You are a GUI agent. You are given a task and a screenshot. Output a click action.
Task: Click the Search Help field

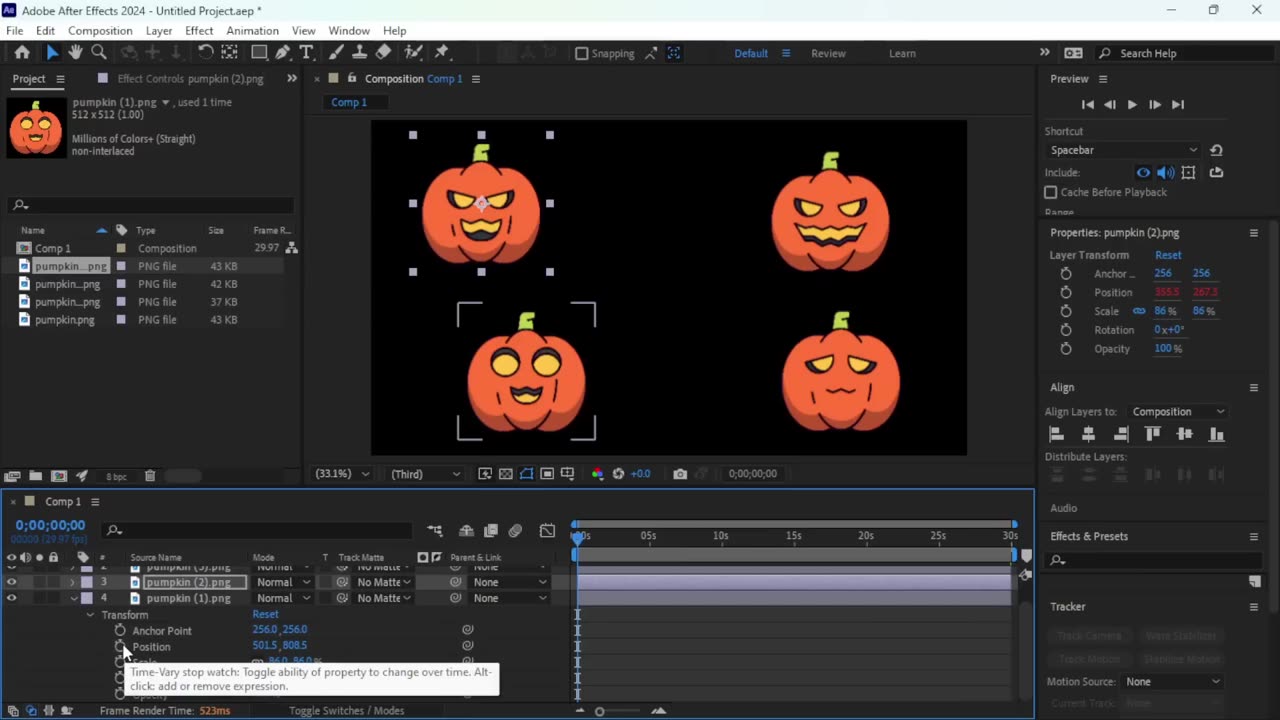coord(1183,54)
